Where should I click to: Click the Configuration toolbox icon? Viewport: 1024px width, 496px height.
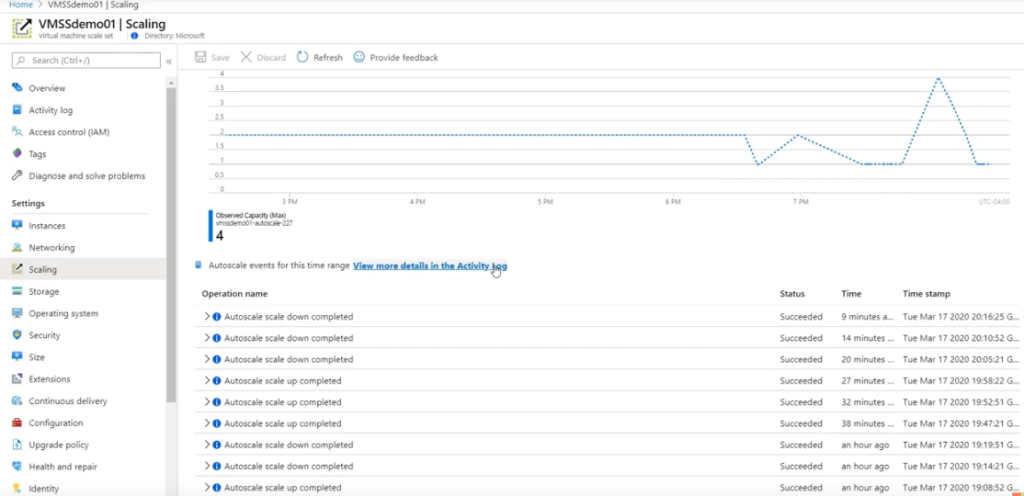tap(17, 422)
